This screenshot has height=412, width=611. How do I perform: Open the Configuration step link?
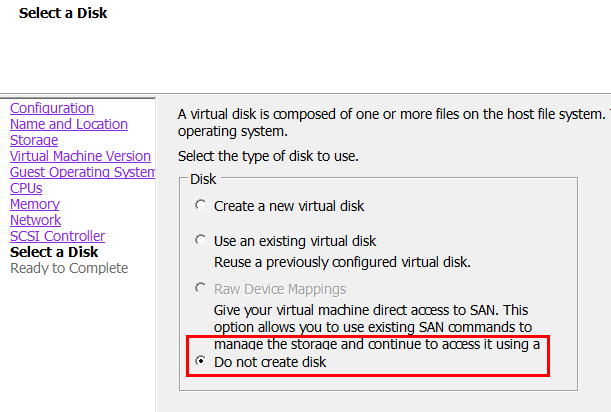coord(52,108)
